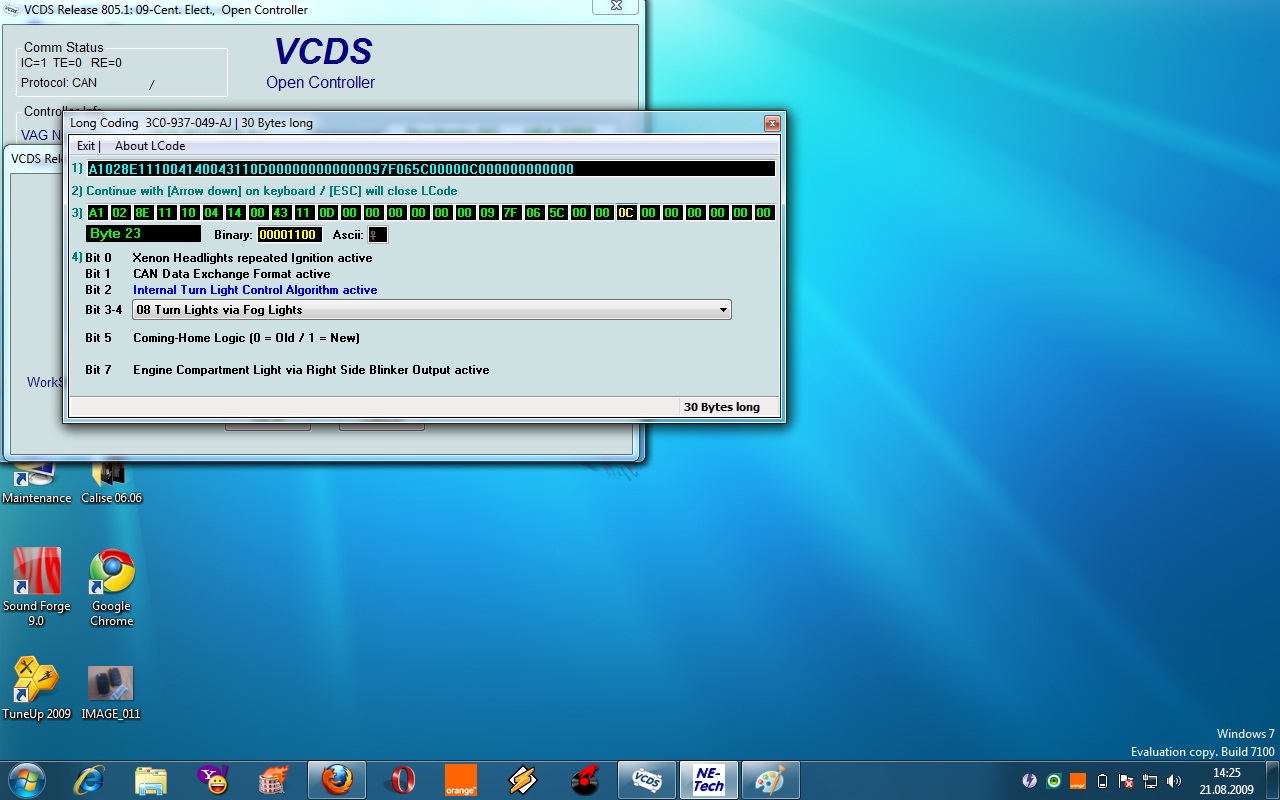The height and width of the screenshot is (800, 1280).
Task: Open Sound Forge 9.0 desktop shortcut
Action: [36, 588]
